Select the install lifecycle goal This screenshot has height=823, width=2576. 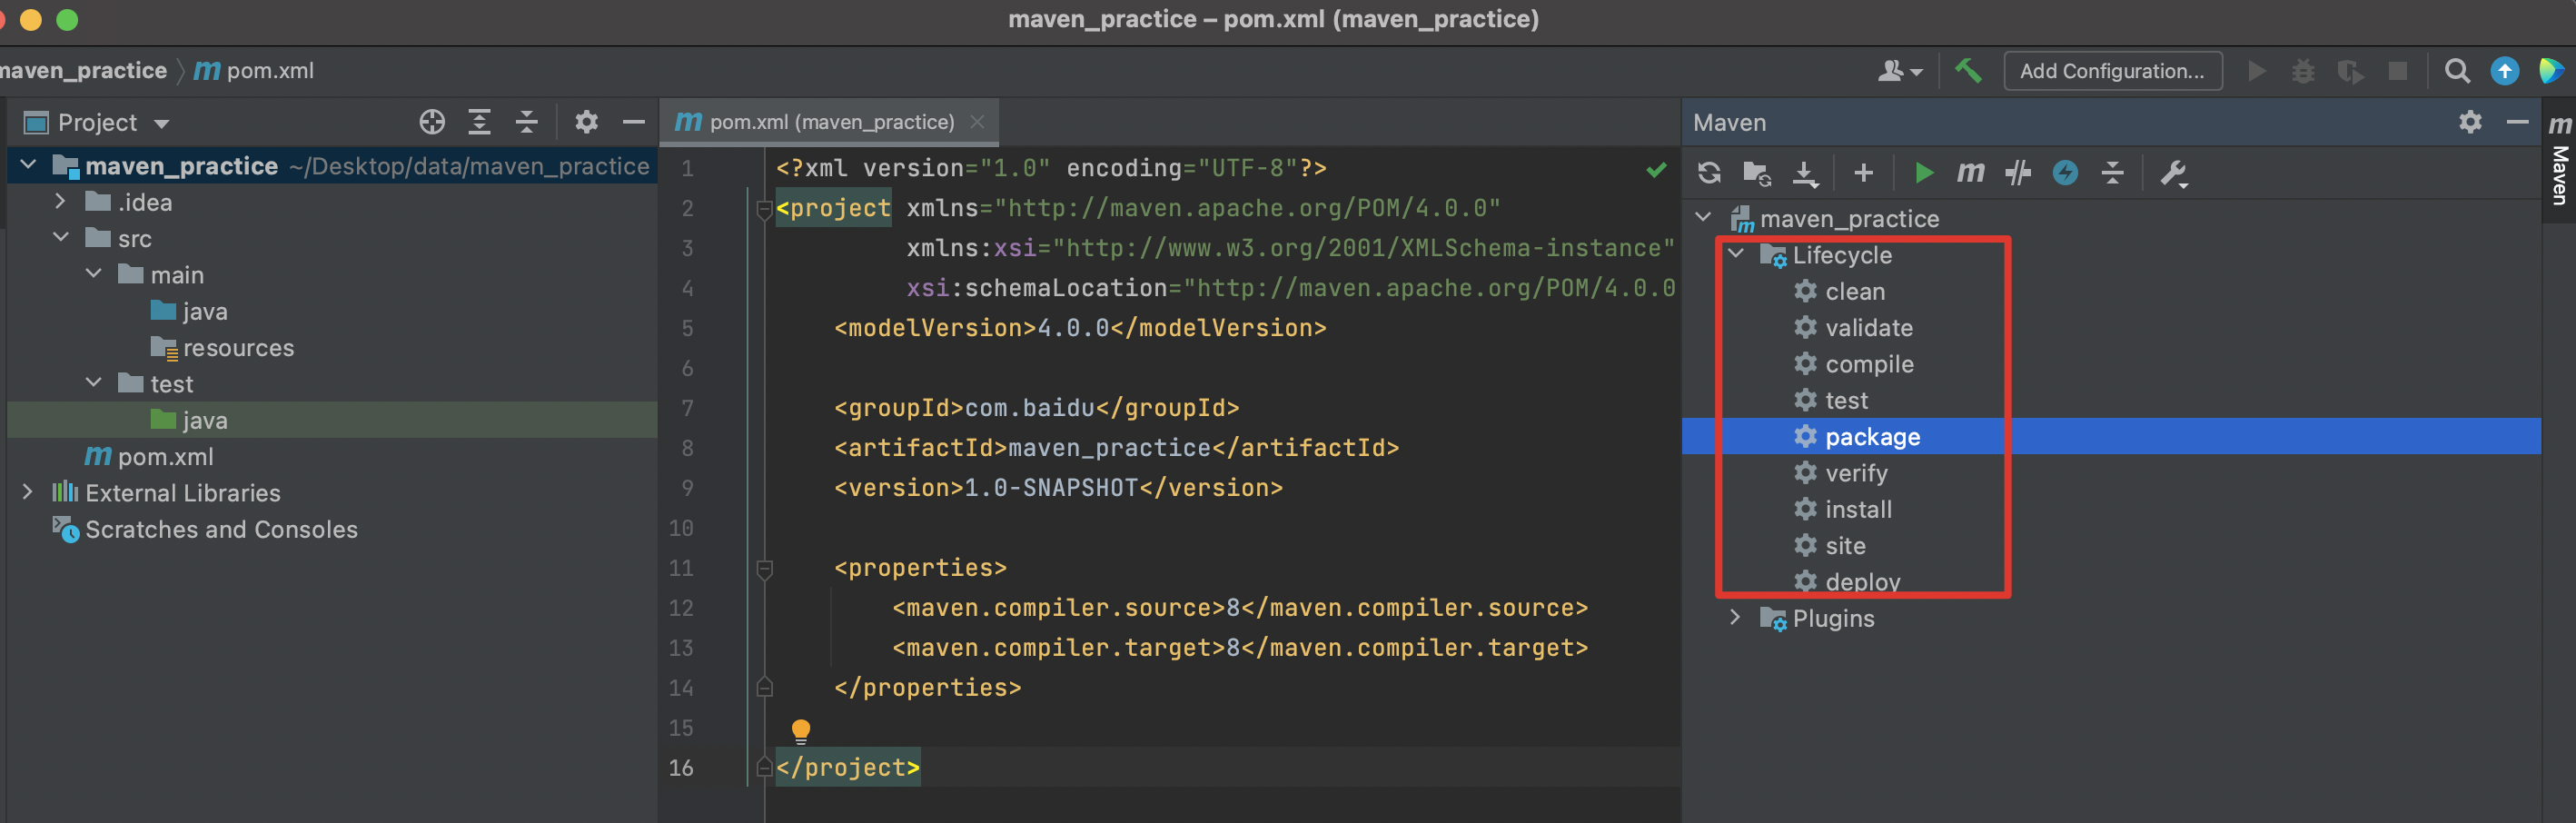[1858, 509]
